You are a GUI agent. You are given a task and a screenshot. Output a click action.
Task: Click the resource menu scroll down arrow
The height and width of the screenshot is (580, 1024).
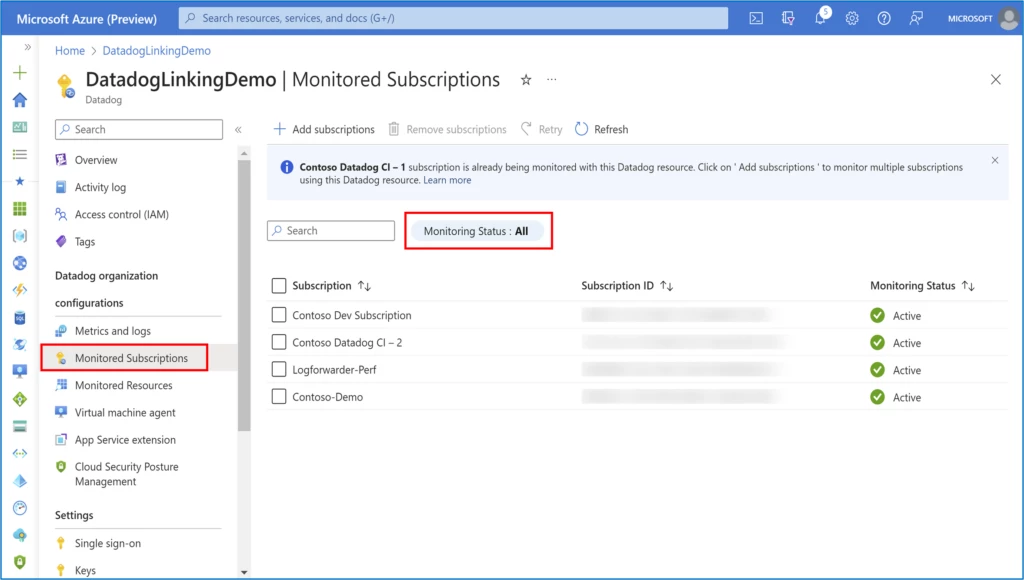click(x=244, y=572)
